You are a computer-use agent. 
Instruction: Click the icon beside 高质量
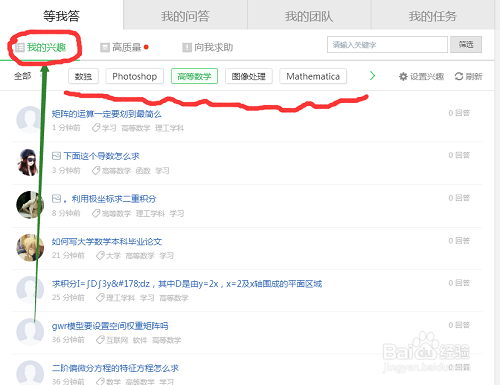click(105, 47)
